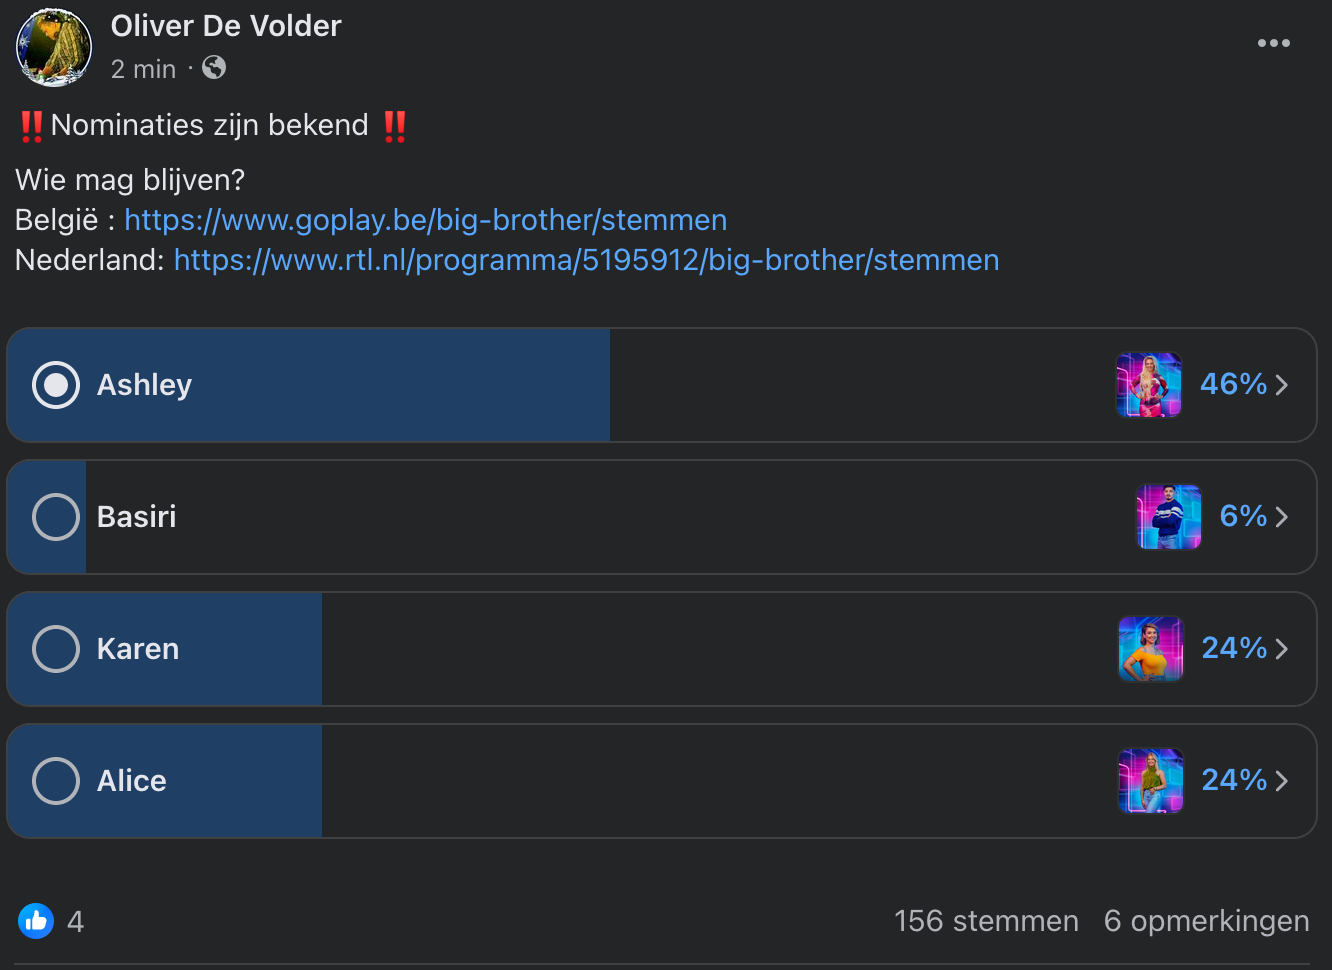Expand Alice's 24% voters chevron
Viewport: 1332px width, 970px height.
1282,781
